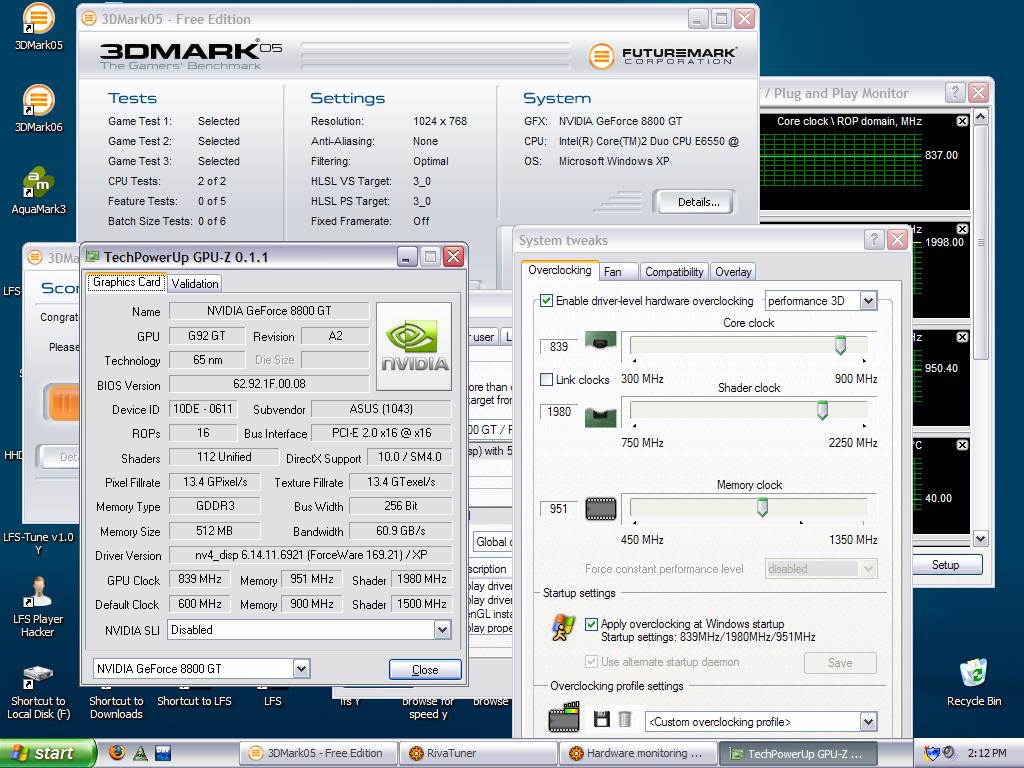Click the Save startup settings button
The width and height of the screenshot is (1024, 768).
[840, 663]
